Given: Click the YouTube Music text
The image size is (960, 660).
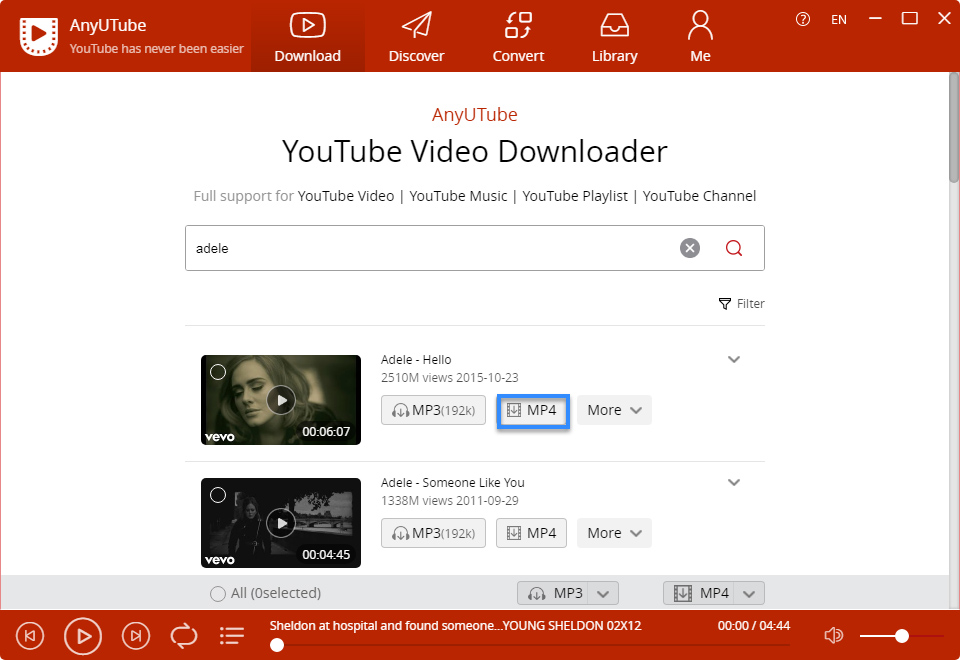Looking at the screenshot, I should 458,196.
